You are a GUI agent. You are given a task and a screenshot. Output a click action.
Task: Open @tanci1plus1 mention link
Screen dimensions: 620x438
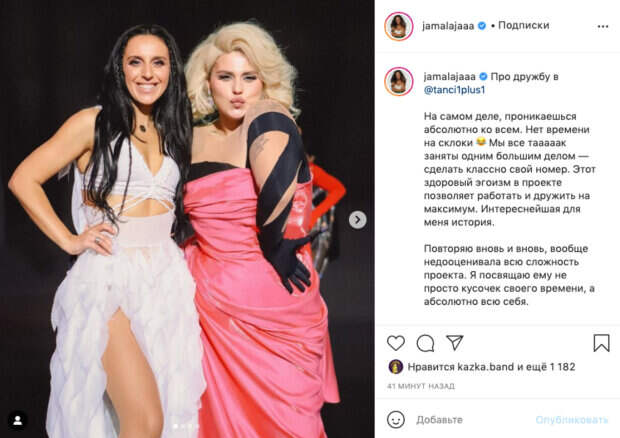click(454, 90)
